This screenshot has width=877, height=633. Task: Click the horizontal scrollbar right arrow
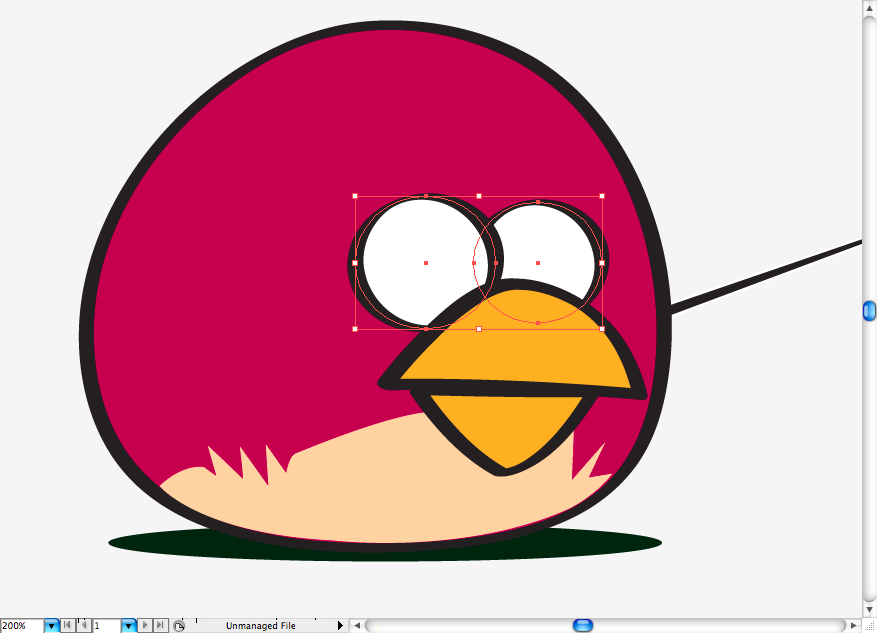tap(854, 625)
